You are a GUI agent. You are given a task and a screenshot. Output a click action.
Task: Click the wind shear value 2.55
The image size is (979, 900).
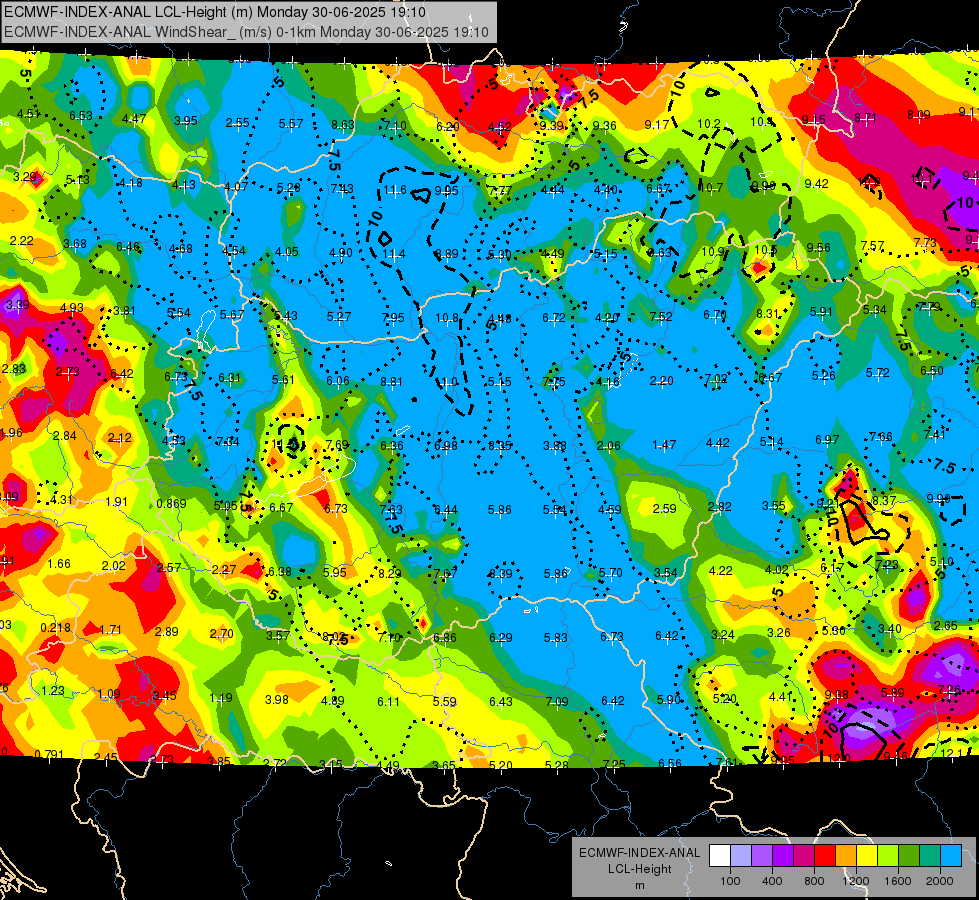237,123
